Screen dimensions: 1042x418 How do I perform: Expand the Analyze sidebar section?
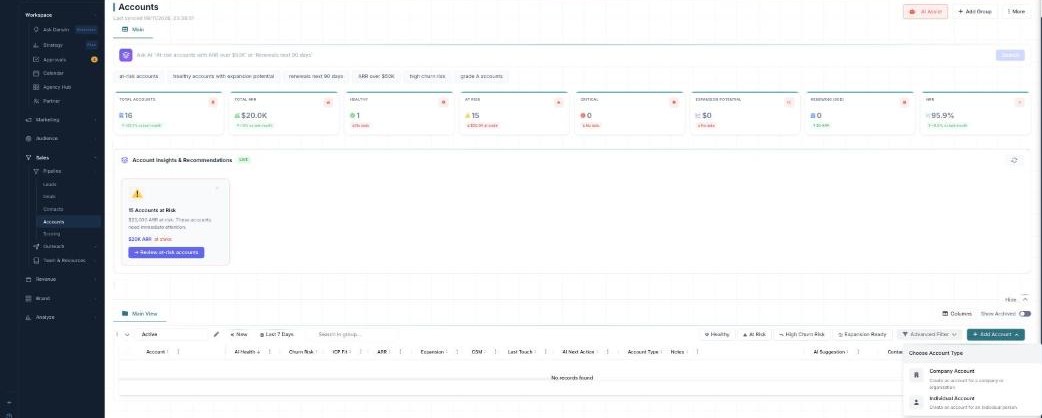(61, 318)
